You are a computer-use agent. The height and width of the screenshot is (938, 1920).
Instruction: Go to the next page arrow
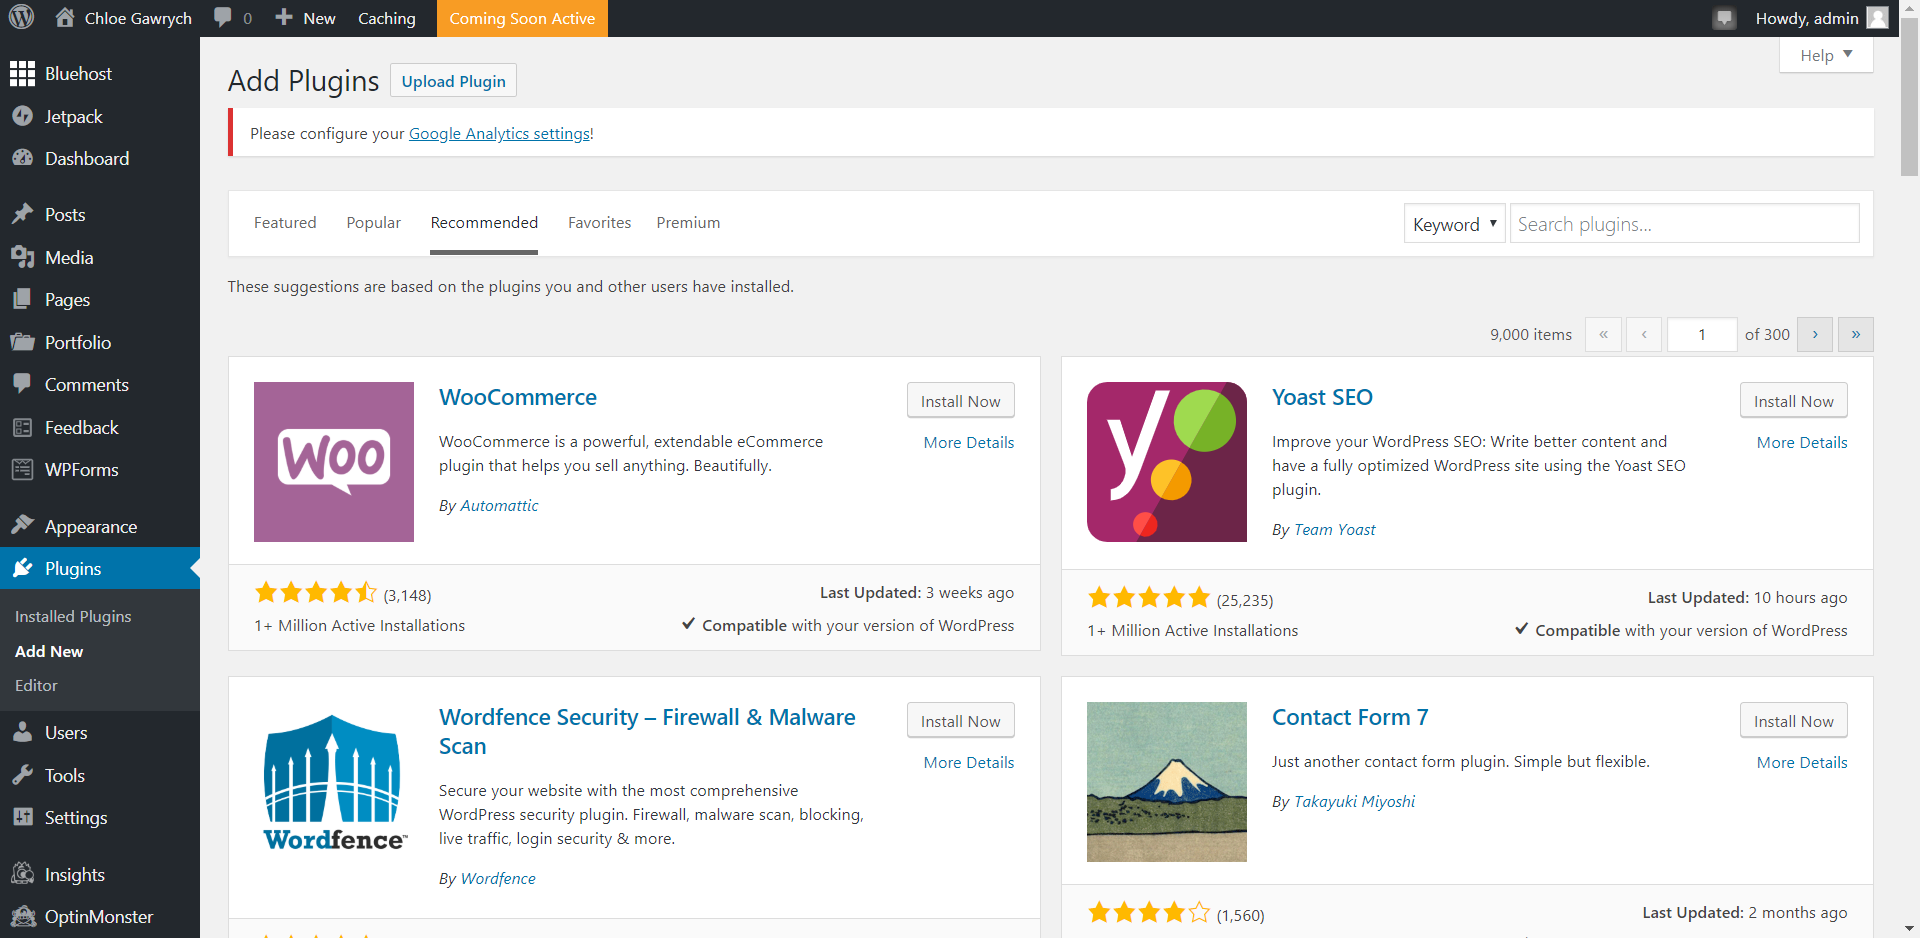click(1815, 335)
